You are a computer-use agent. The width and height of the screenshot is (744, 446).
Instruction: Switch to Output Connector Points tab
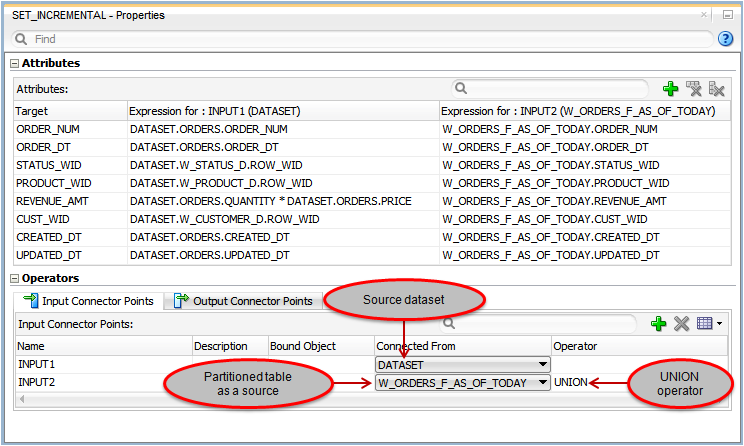click(243, 301)
